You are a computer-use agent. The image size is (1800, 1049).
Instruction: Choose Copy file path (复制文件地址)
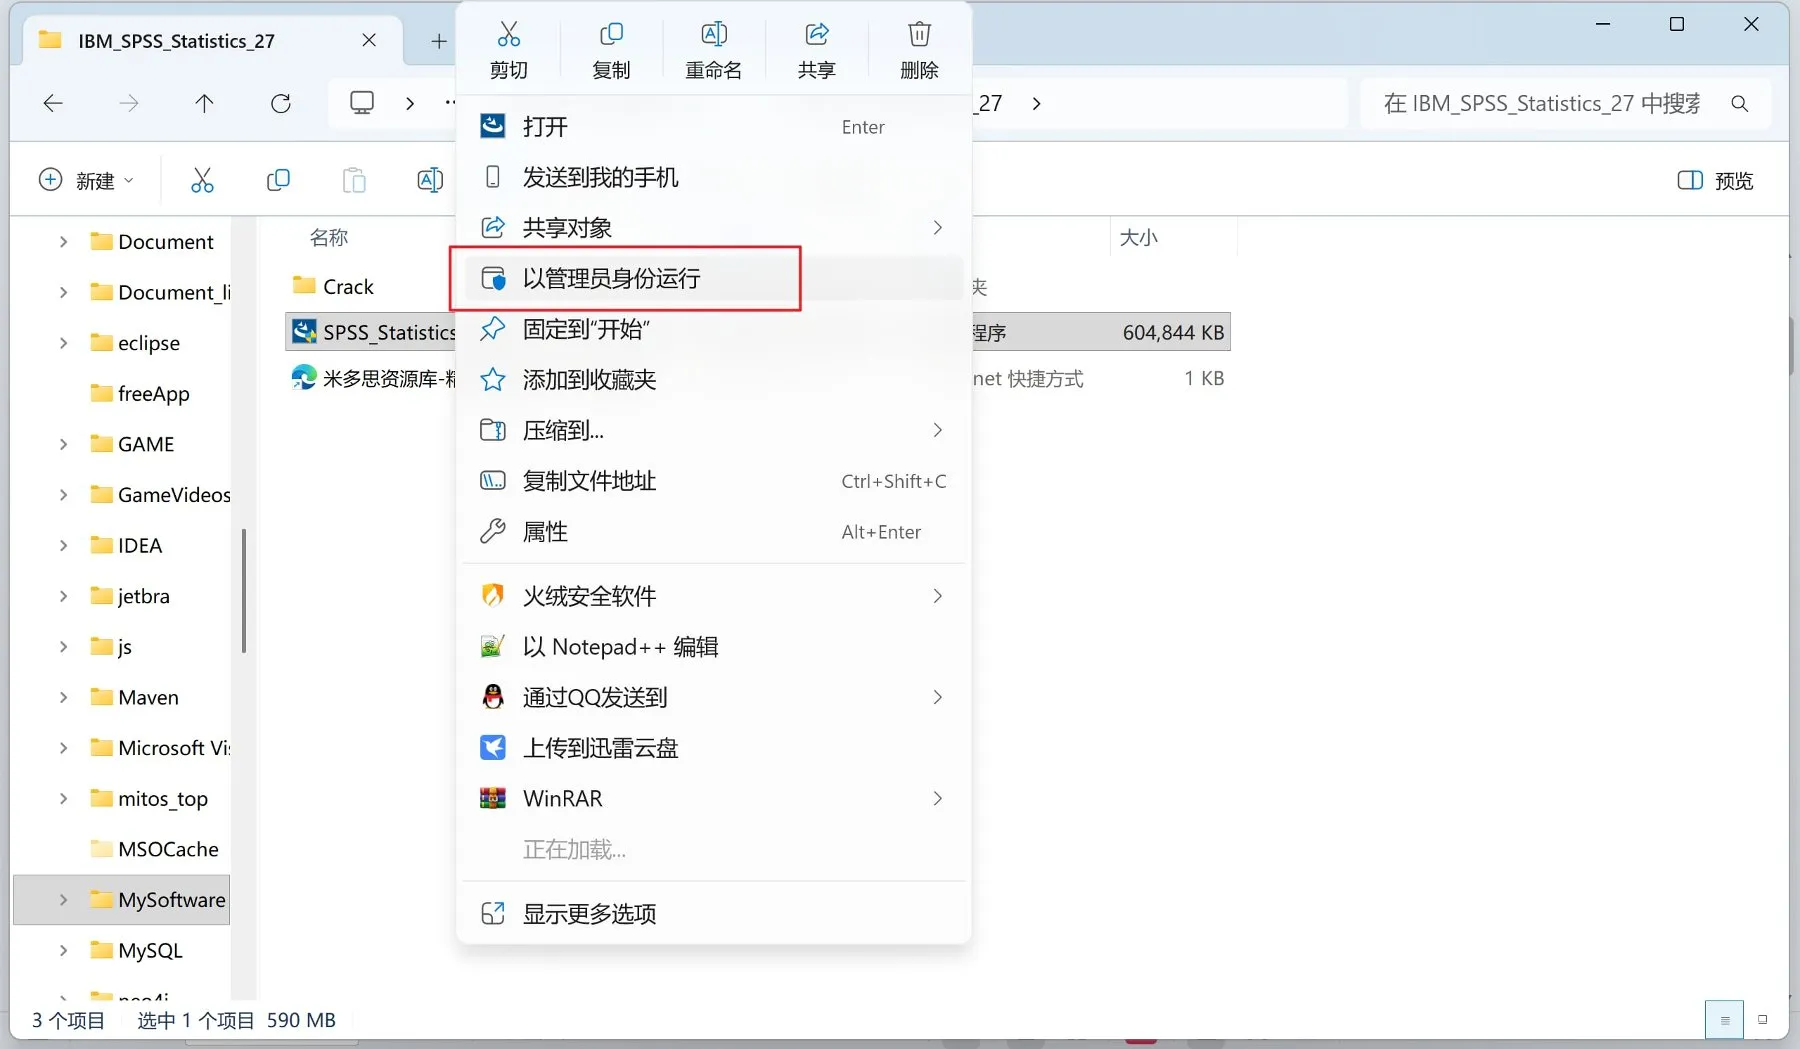coord(713,481)
